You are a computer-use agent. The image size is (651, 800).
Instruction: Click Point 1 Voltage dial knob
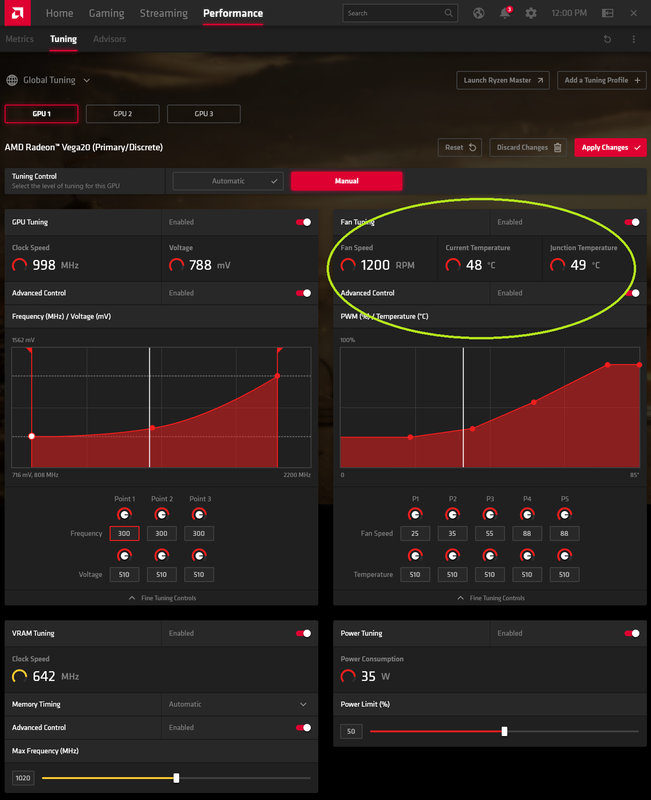[x=124, y=555]
